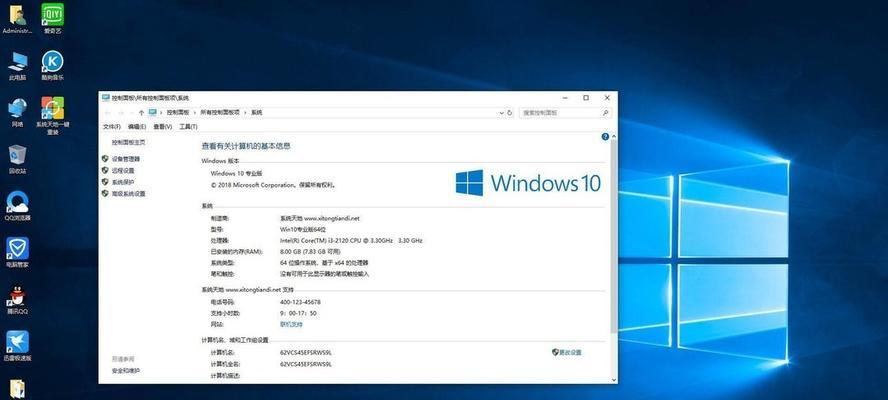Click the text 'Windows 10 专业版'
The image size is (888, 400).
(237, 173)
